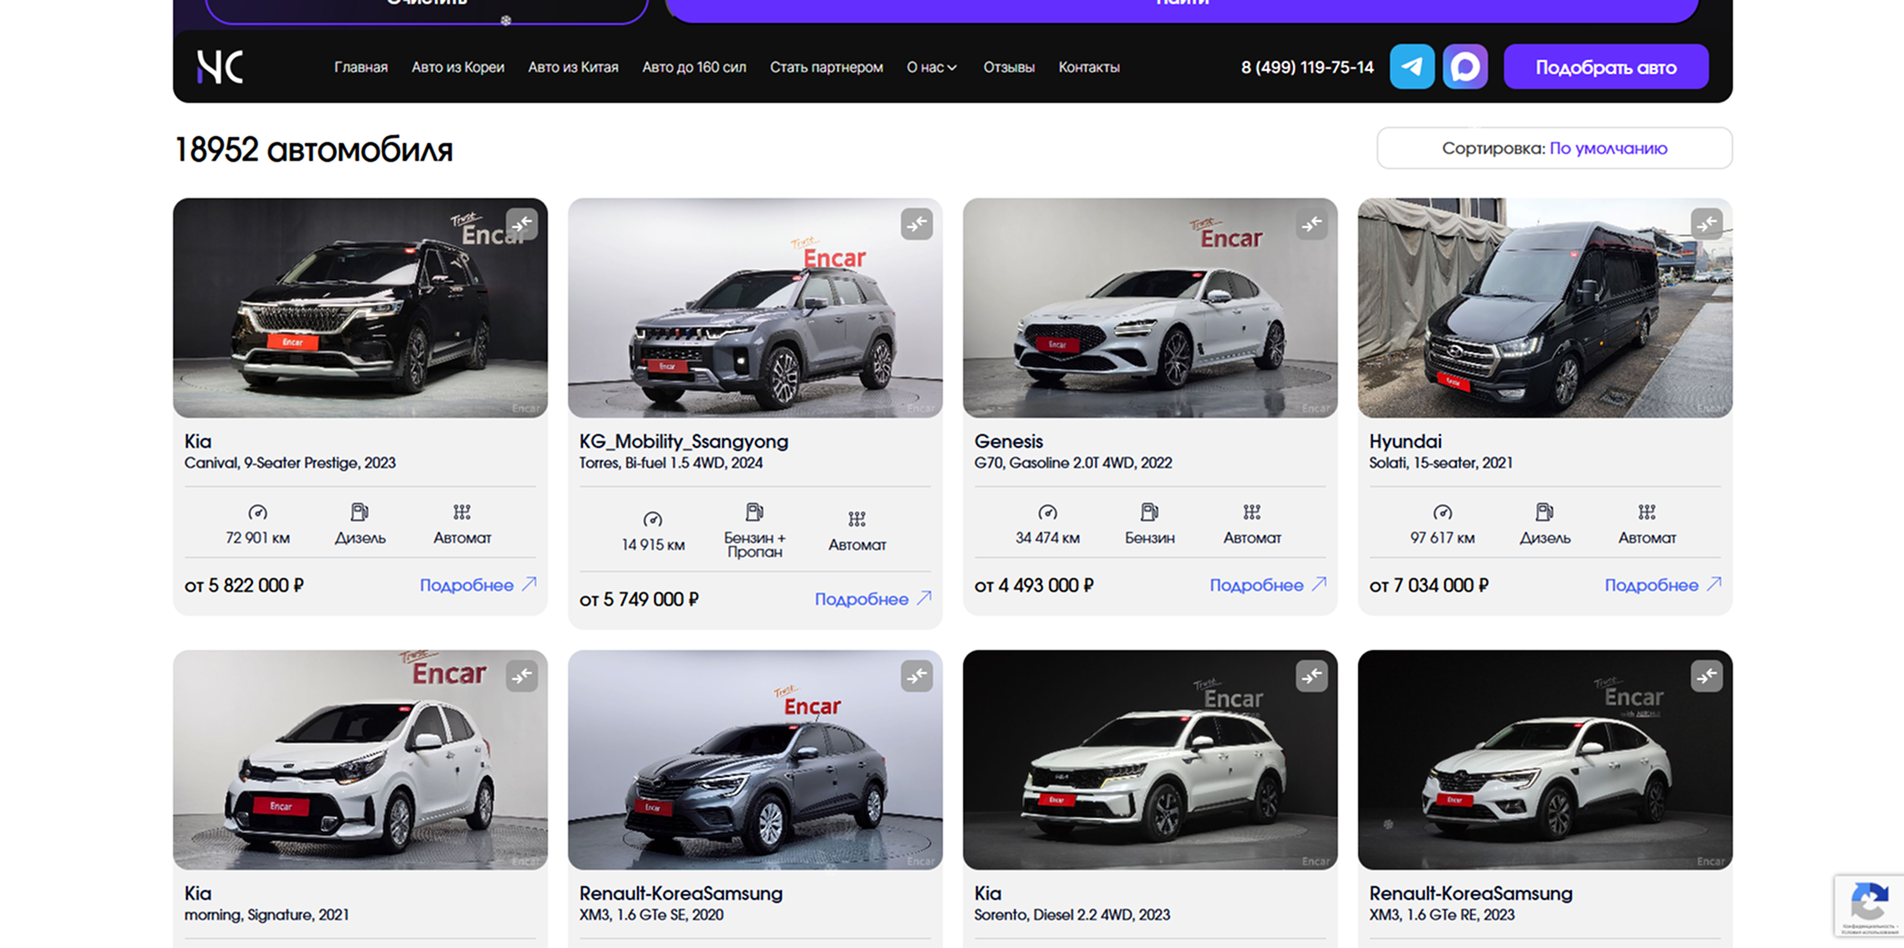
Task: Open Контакты page
Action: coord(1089,67)
